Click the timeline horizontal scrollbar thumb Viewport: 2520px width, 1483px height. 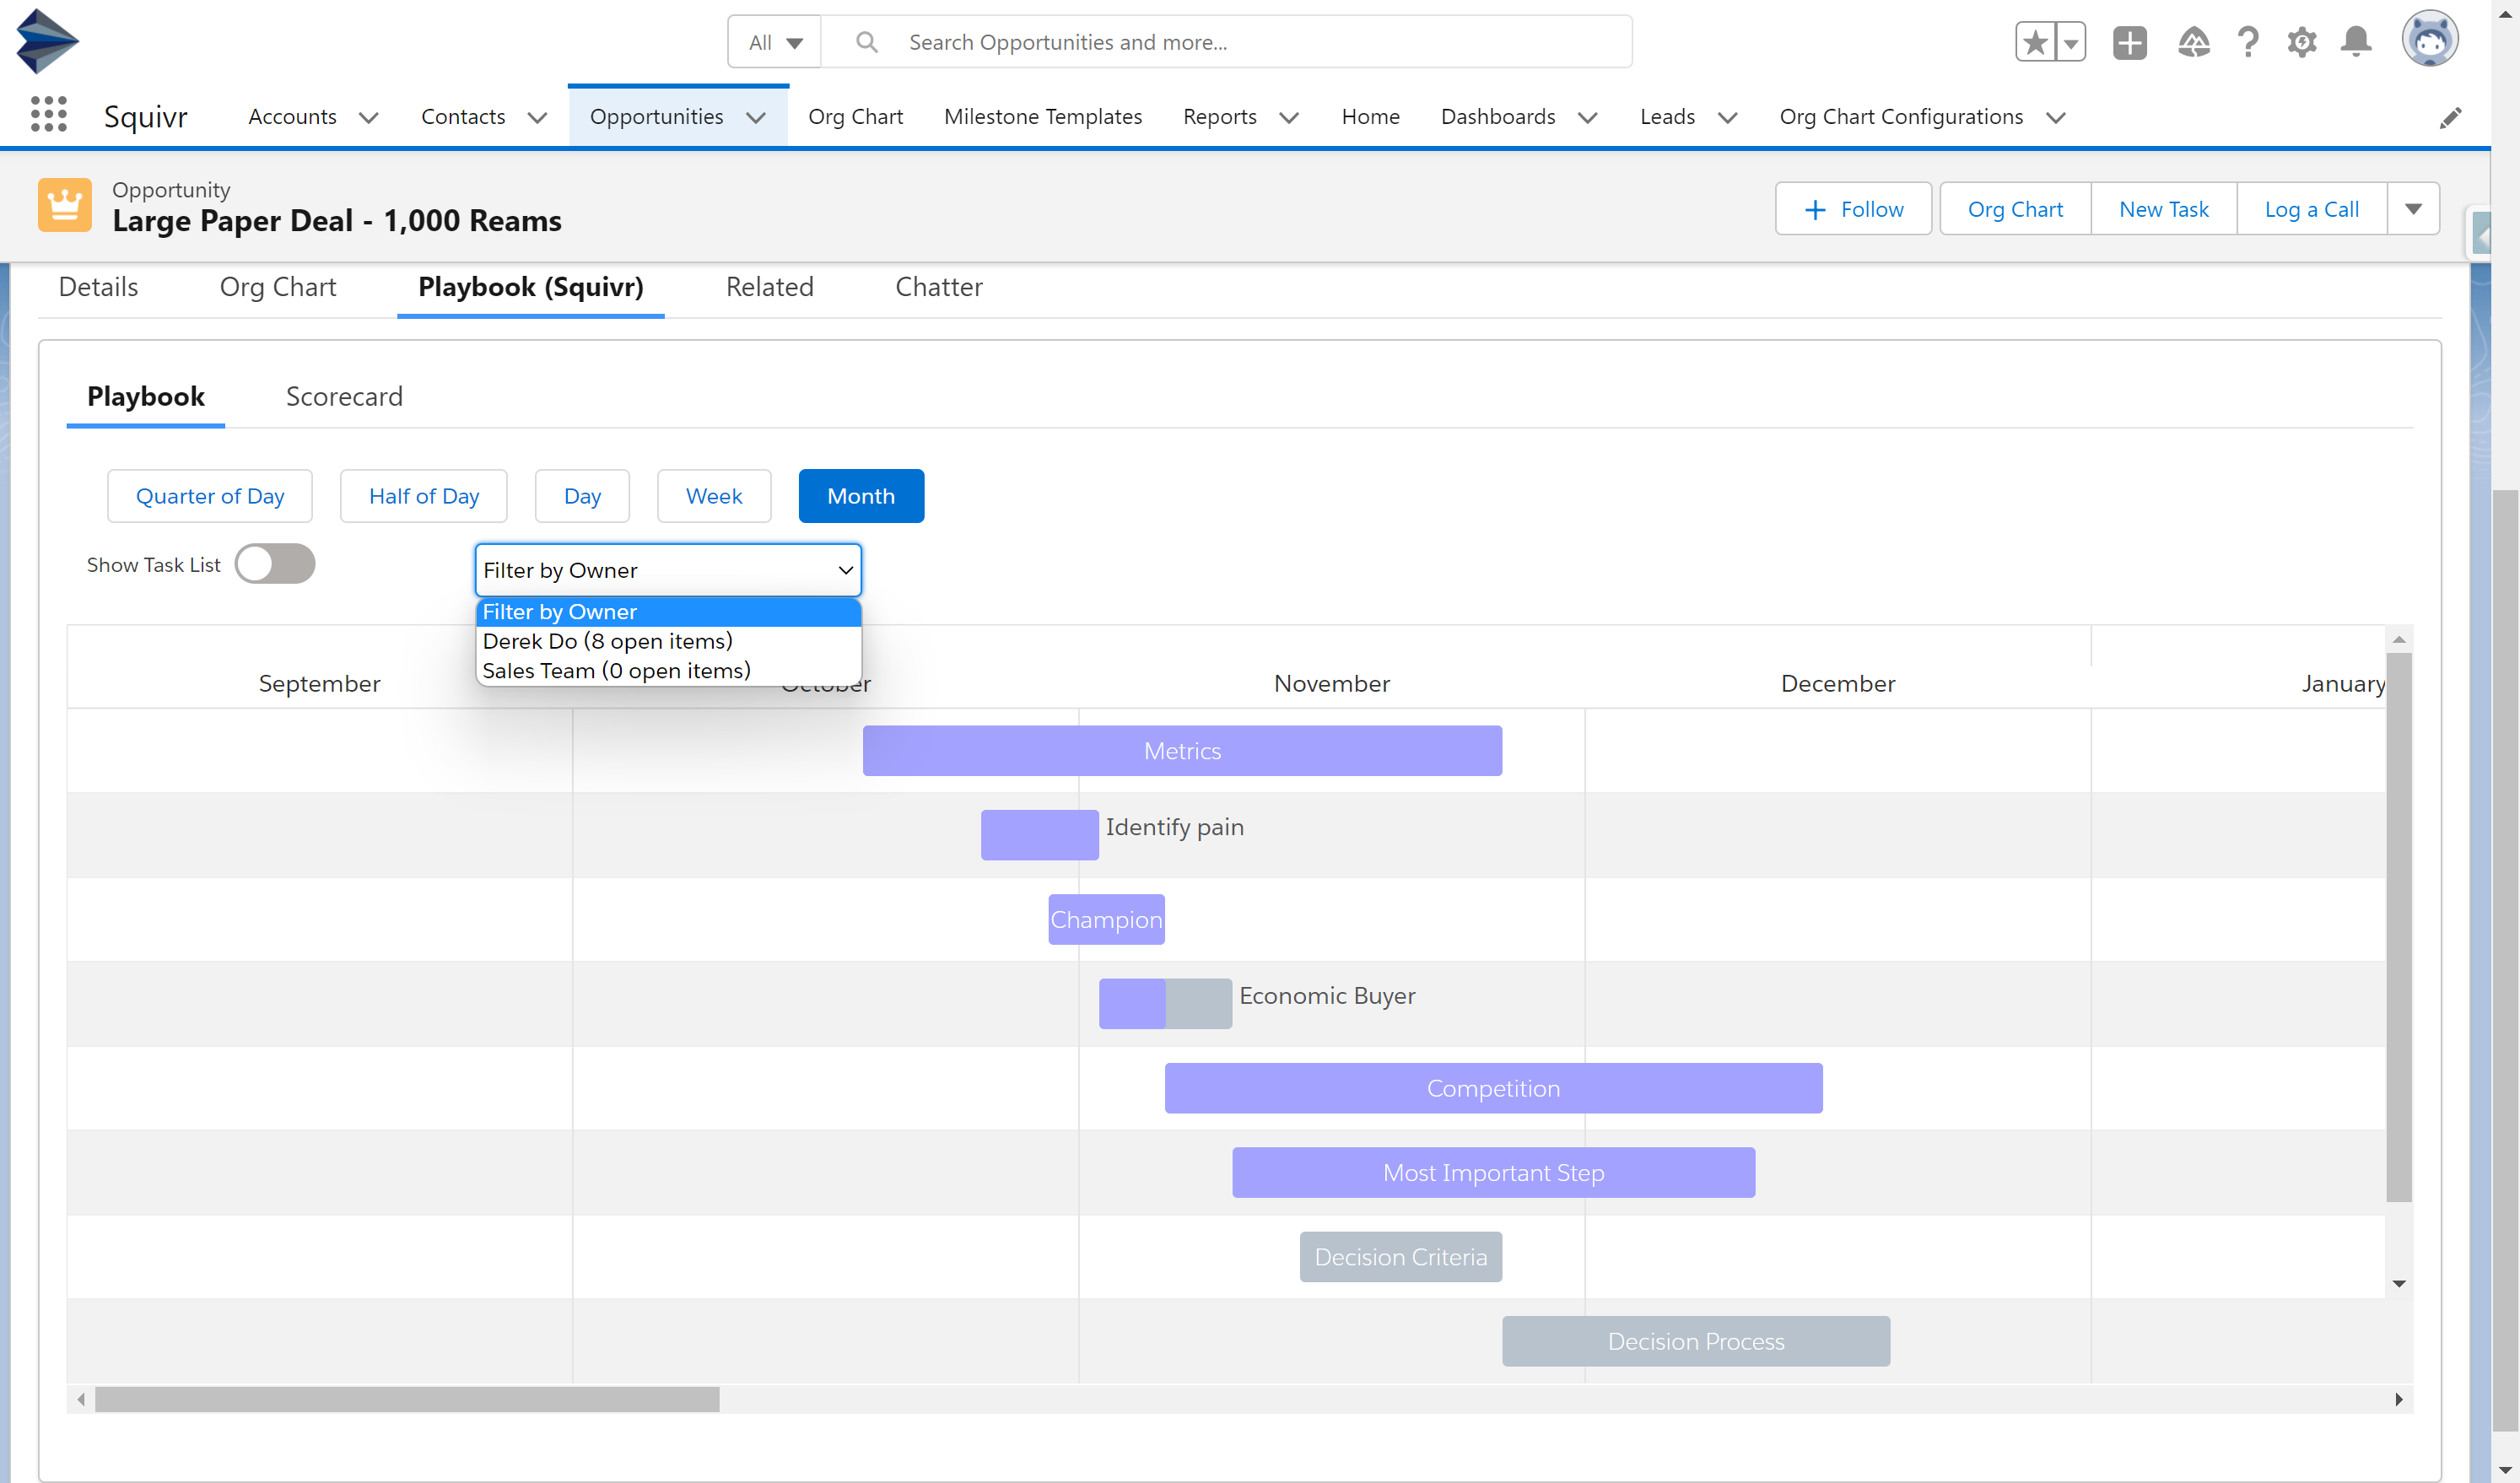click(x=407, y=1399)
